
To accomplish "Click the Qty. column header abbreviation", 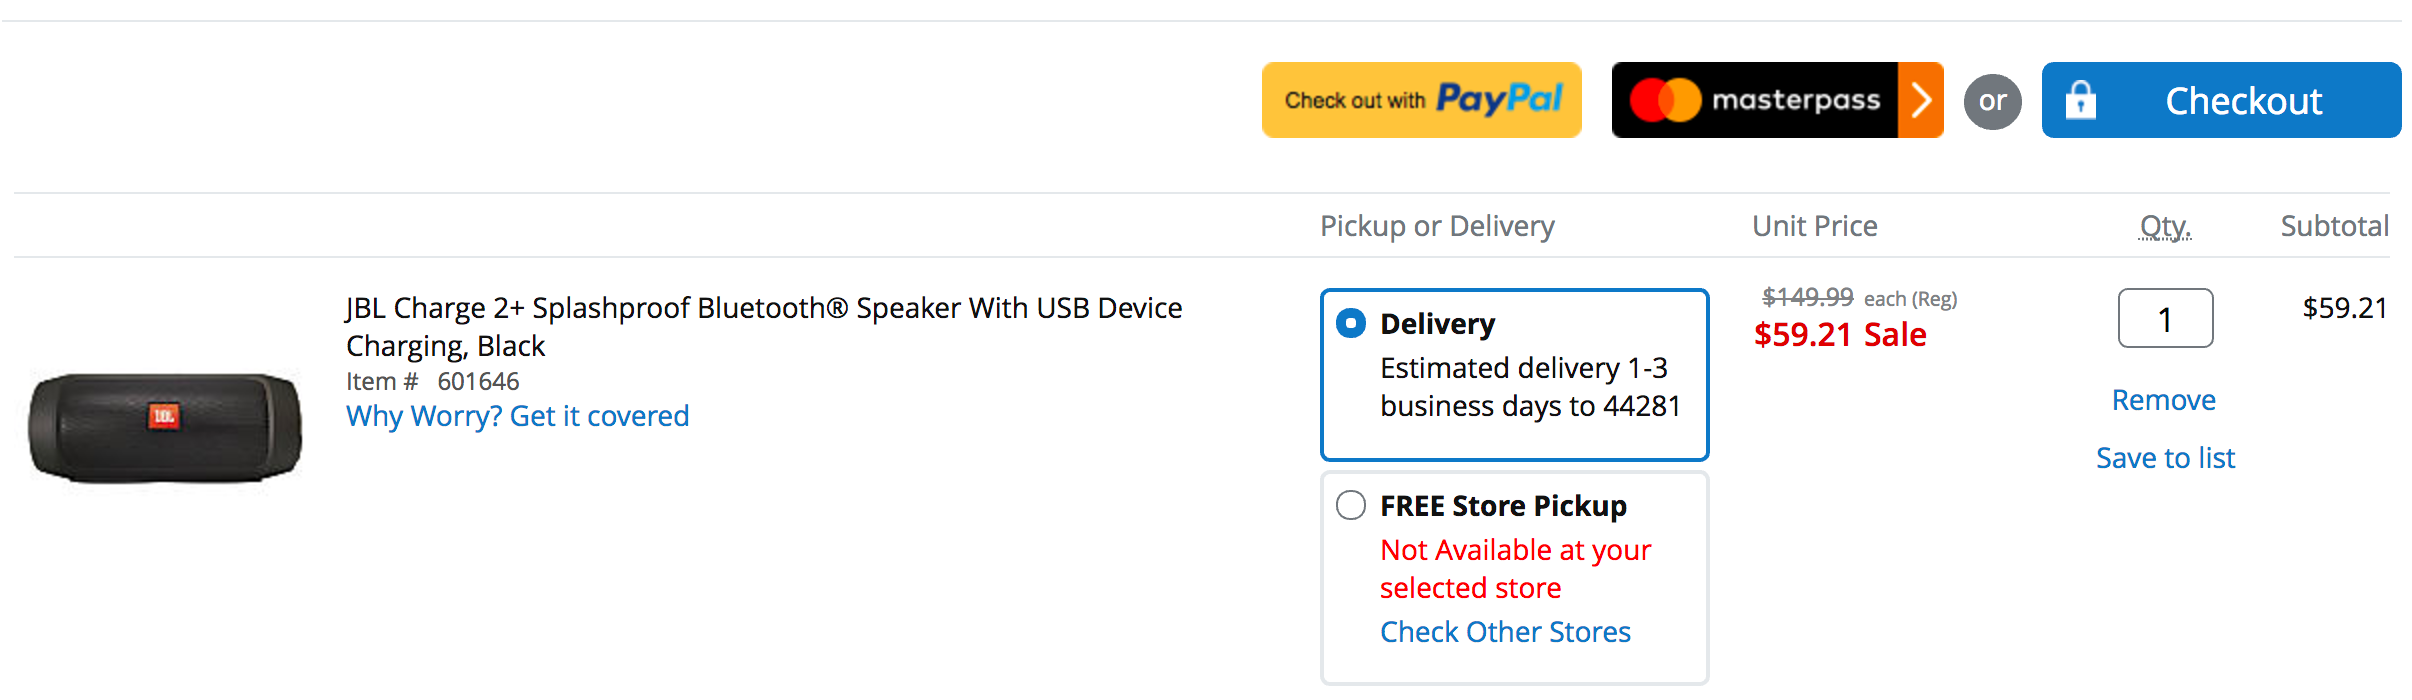I will [2165, 226].
